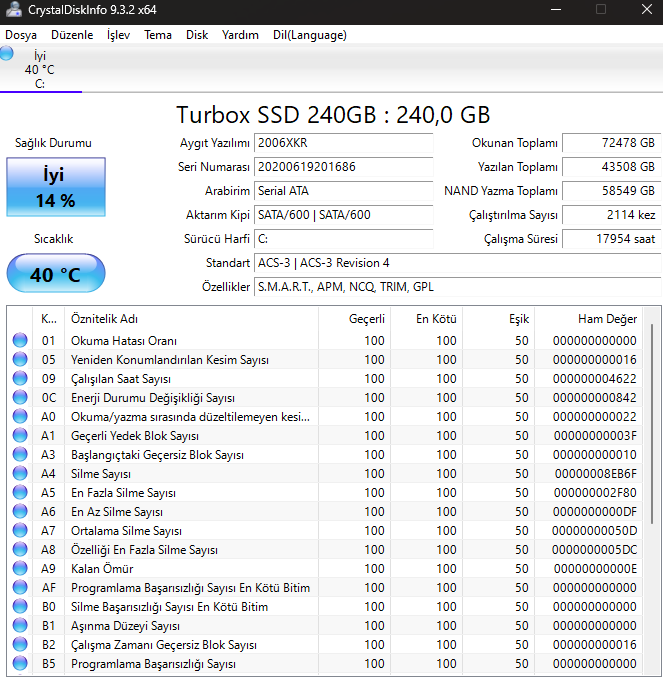This screenshot has height=677, width=663.
Task: Click the blue status orb for drive C:
Action: (8, 54)
